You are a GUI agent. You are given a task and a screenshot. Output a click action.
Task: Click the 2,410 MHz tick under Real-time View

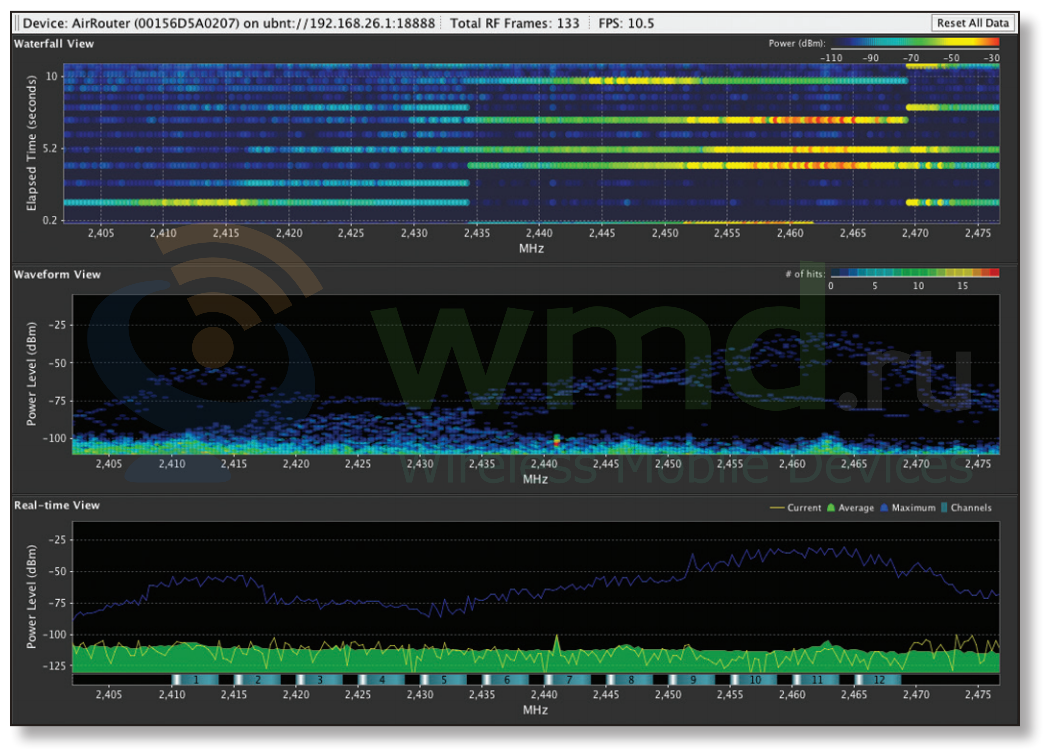pyautogui.click(x=171, y=694)
